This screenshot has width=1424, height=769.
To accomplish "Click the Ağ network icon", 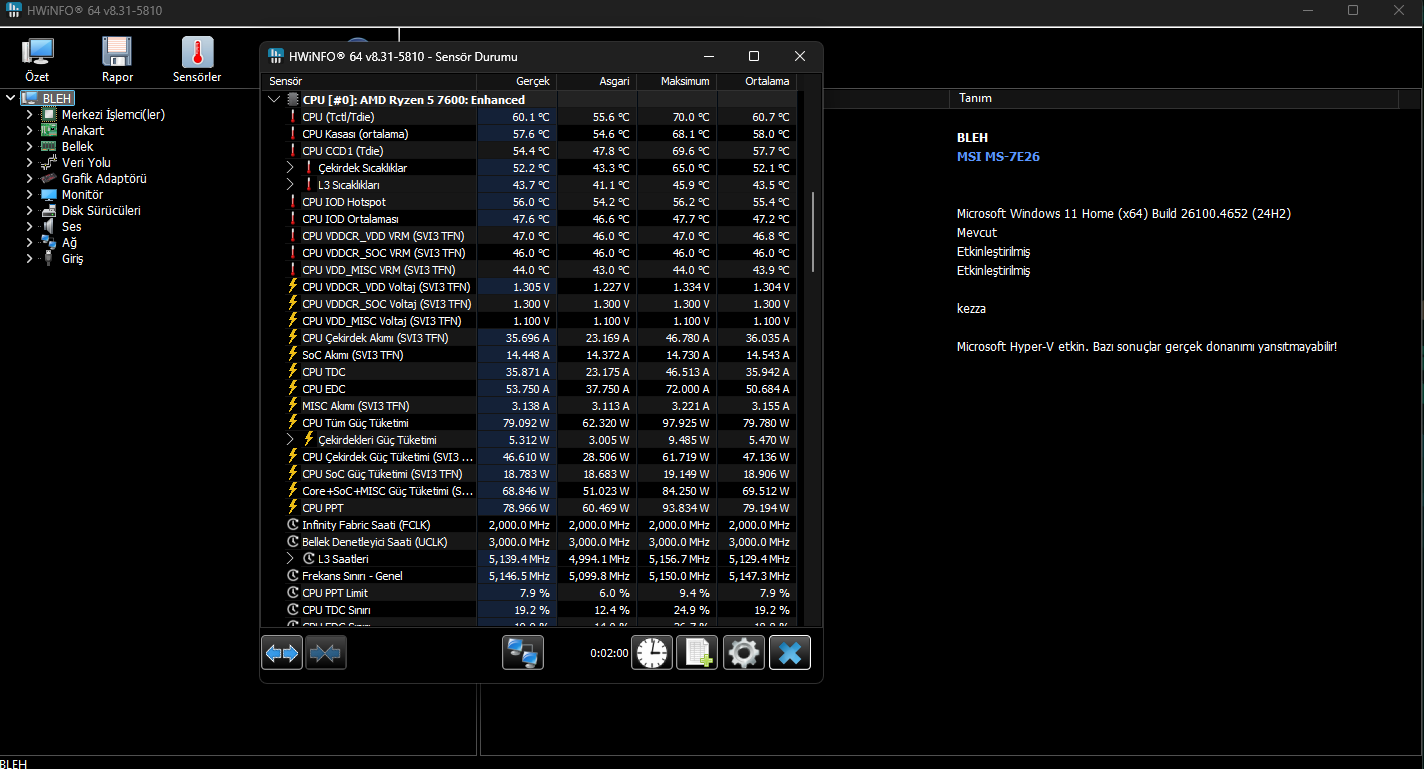I will (x=48, y=242).
